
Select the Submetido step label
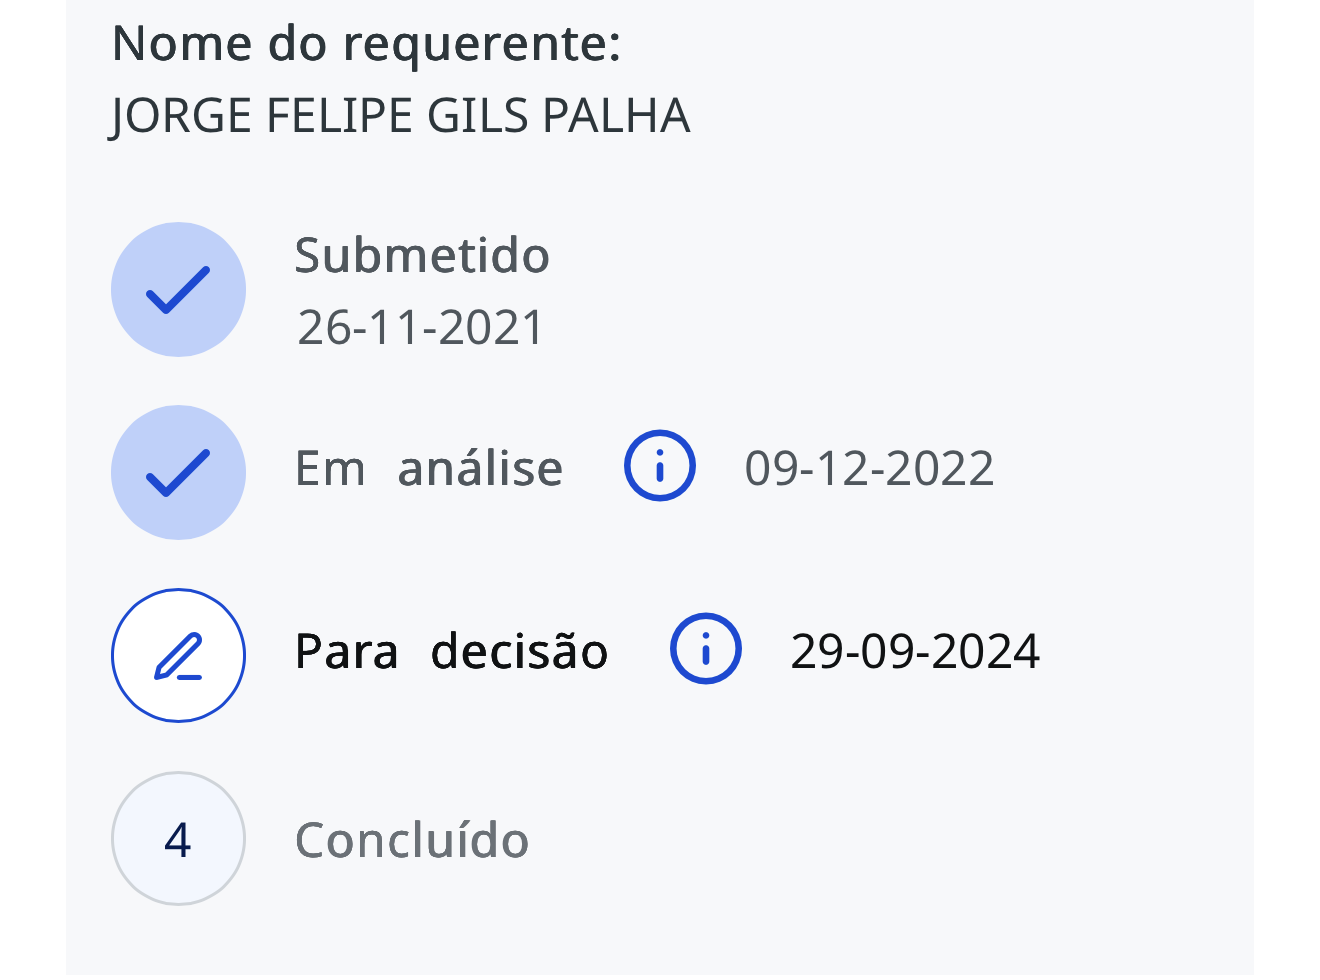tap(422, 256)
